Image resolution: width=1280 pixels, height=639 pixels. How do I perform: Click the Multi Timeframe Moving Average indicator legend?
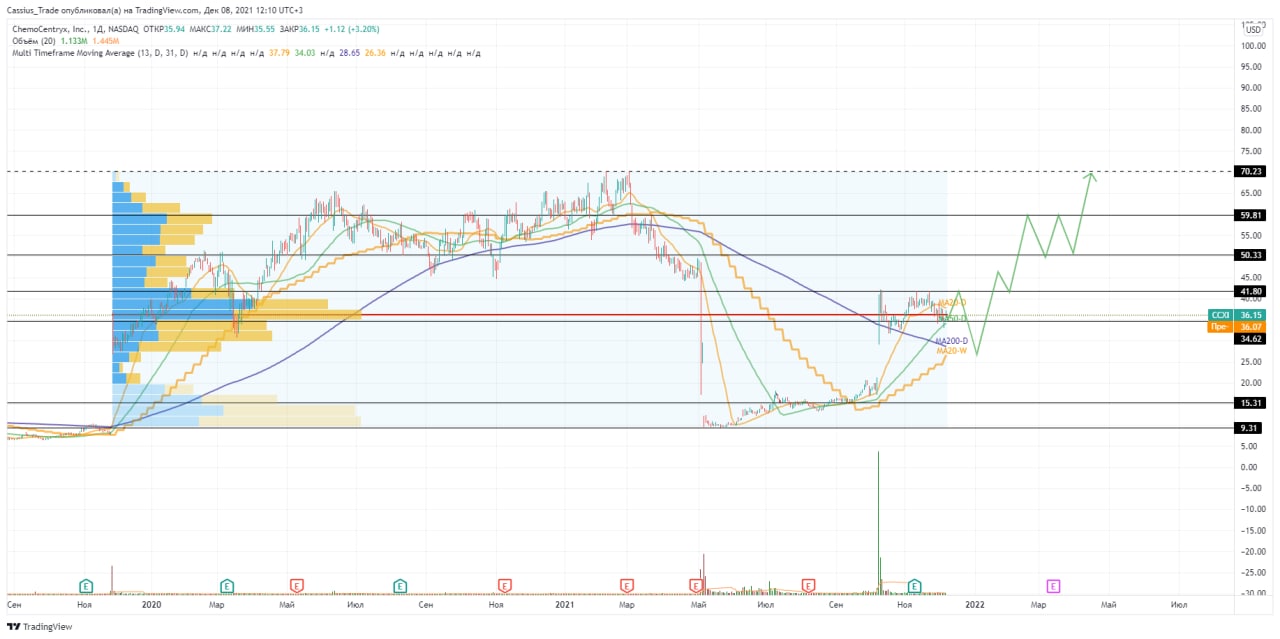coord(99,52)
